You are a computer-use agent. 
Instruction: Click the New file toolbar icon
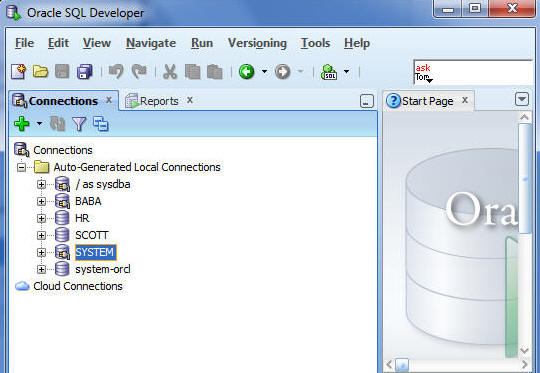point(18,72)
